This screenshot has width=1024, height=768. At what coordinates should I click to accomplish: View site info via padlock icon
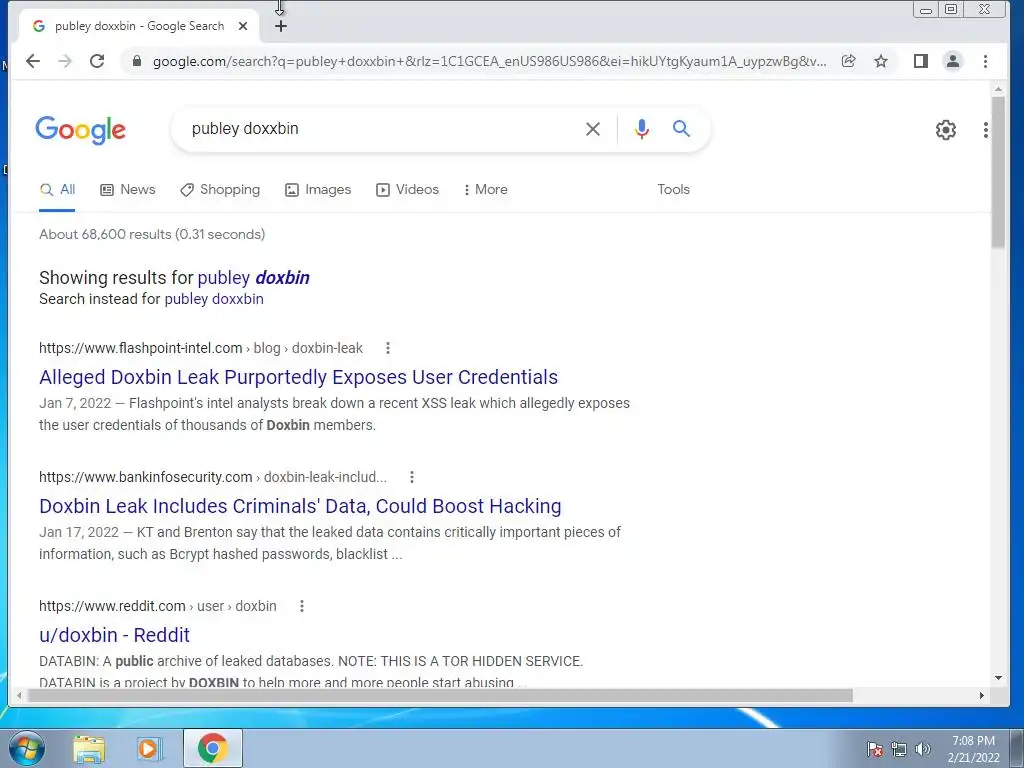point(136,61)
